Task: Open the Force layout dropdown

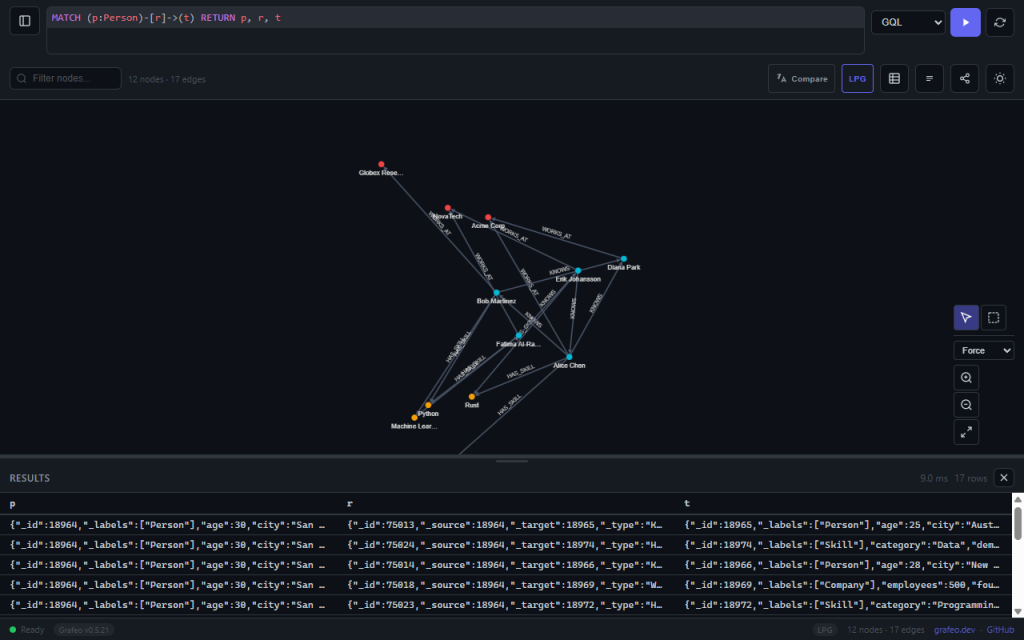Action: tap(983, 350)
